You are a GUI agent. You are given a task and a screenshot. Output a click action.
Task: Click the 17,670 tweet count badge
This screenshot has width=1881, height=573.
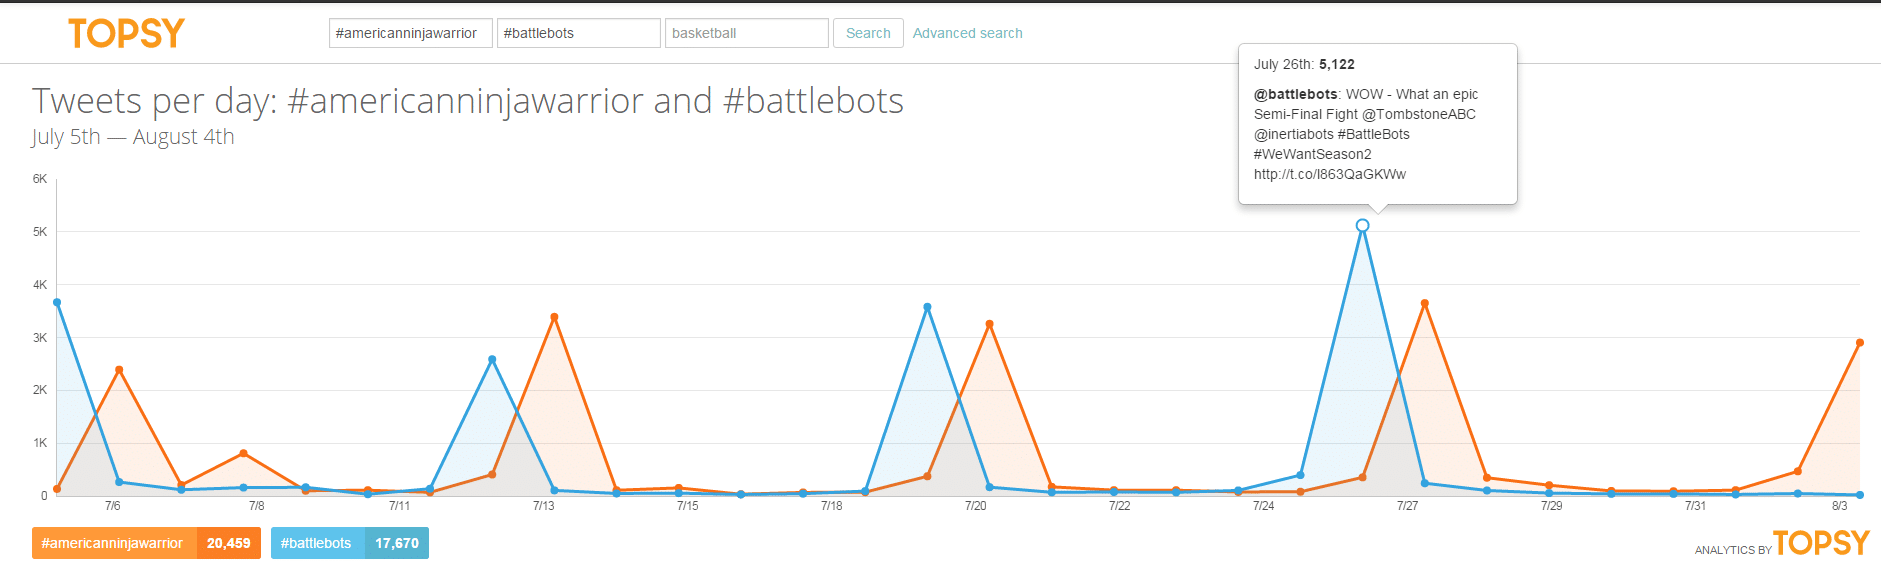tap(397, 543)
